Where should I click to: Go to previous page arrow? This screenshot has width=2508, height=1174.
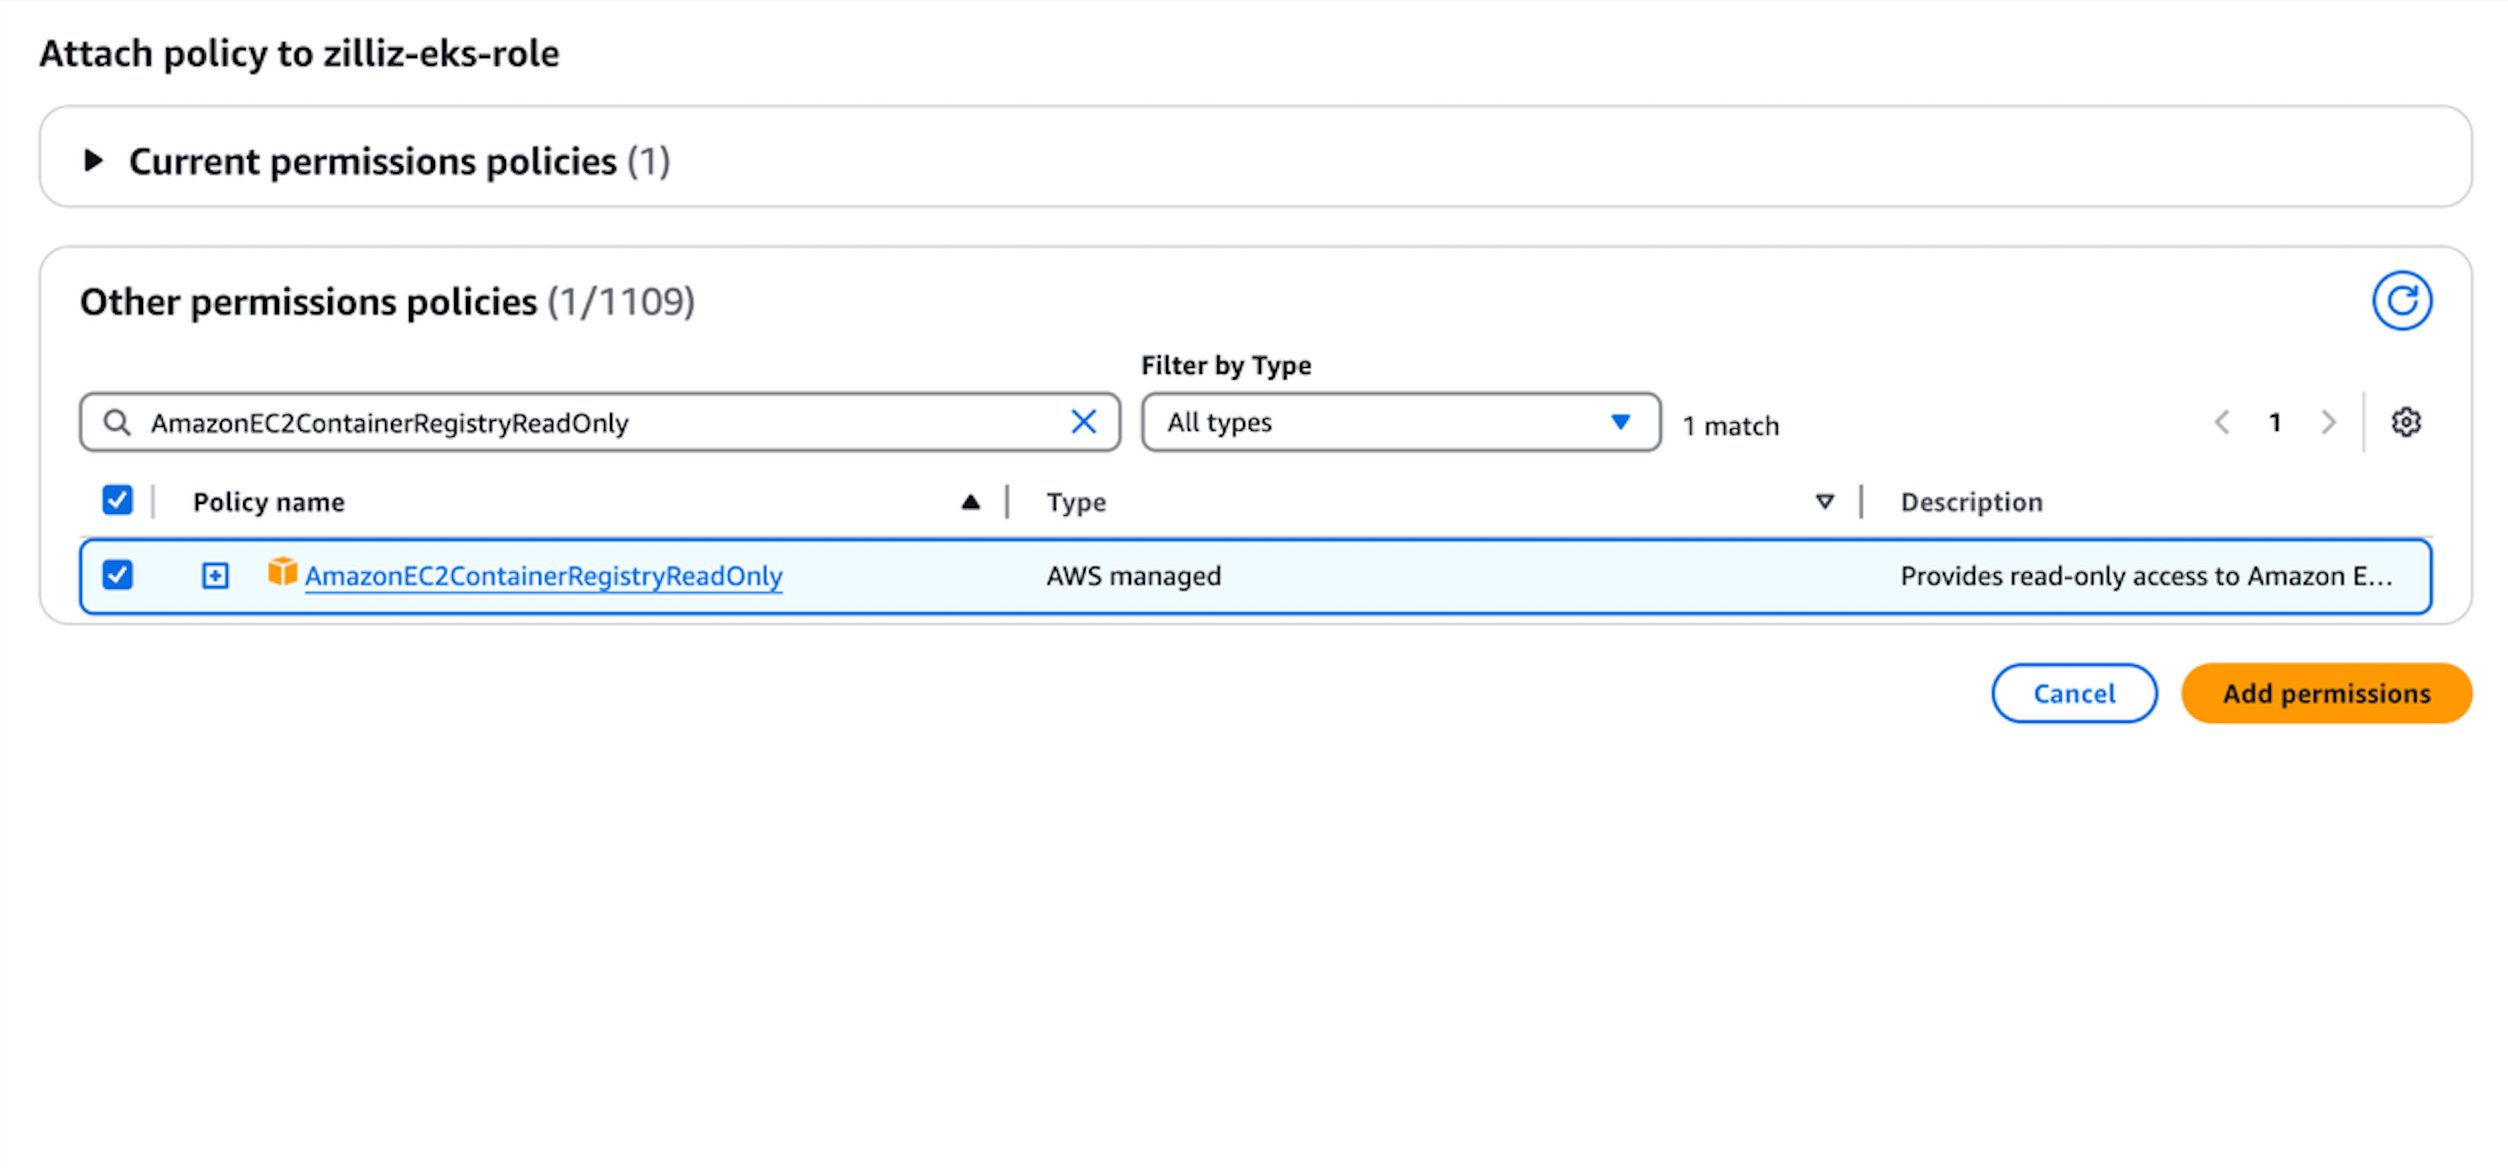[2221, 423]
